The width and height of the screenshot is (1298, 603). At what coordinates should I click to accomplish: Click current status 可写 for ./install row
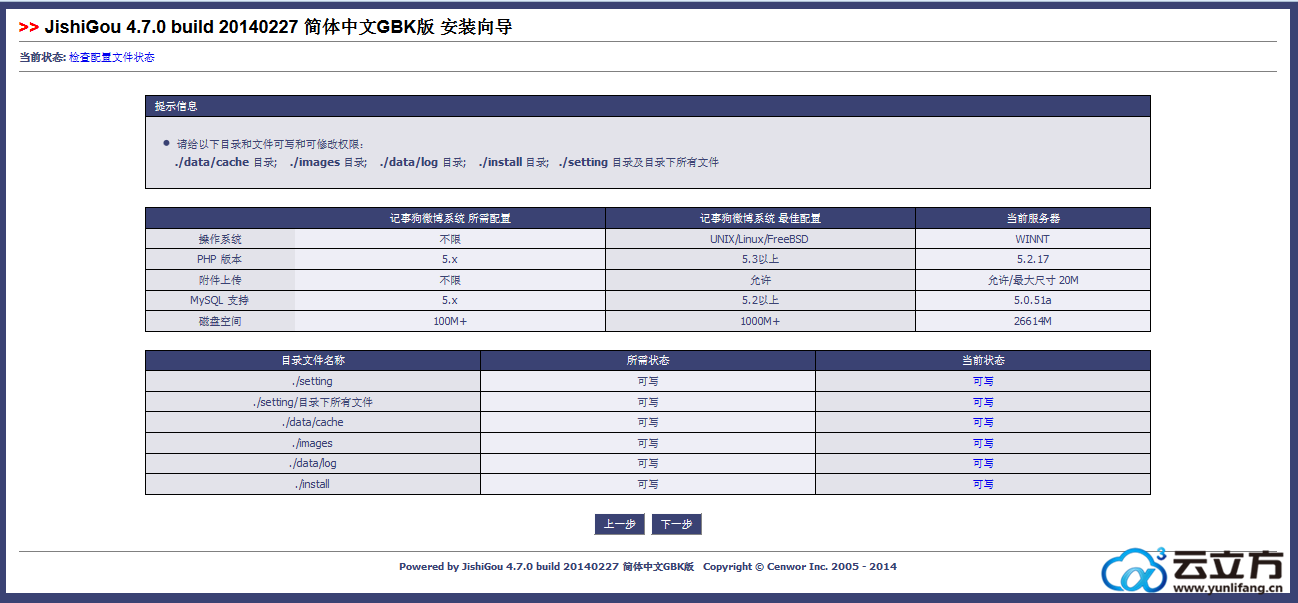pyautogui.click(x=983, y=484)
